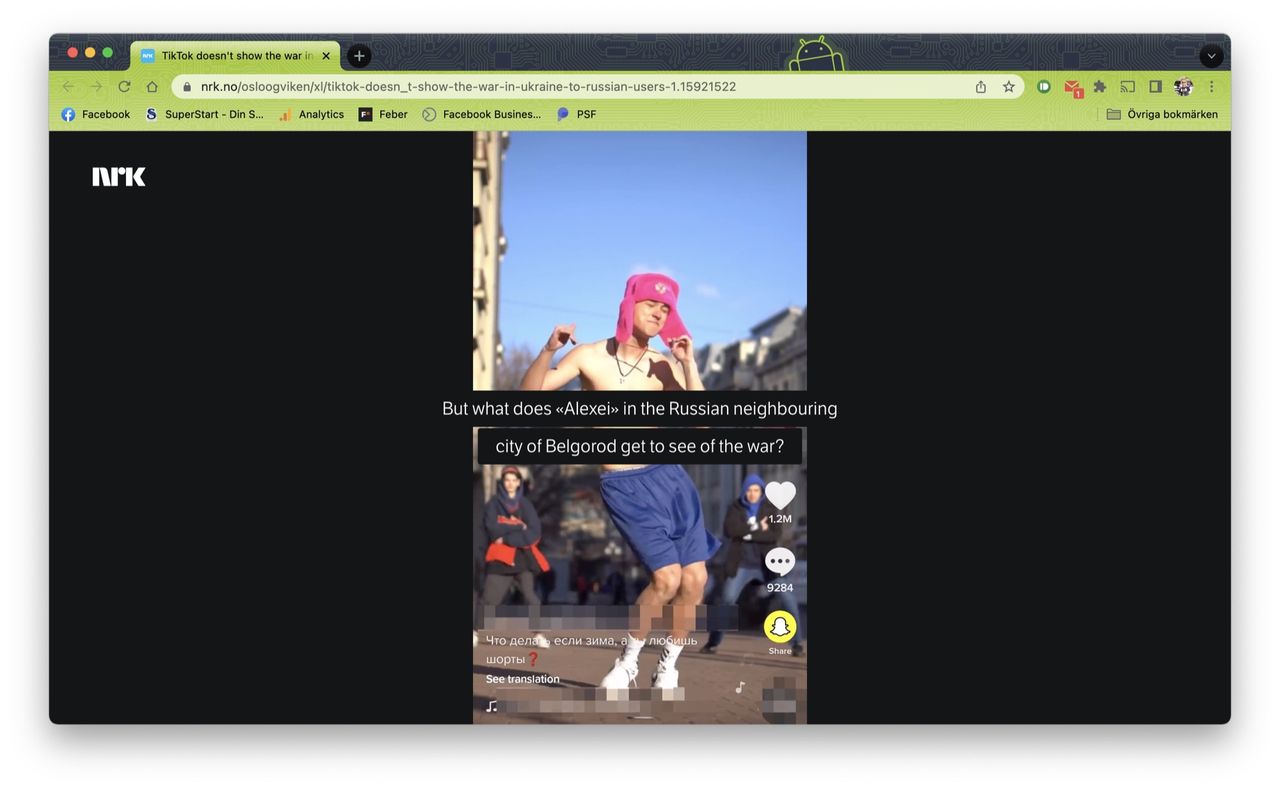Open the Gmail checker extension
Screen dimensions: 1280x789
pyautogui.click(x=1072, y=88)
